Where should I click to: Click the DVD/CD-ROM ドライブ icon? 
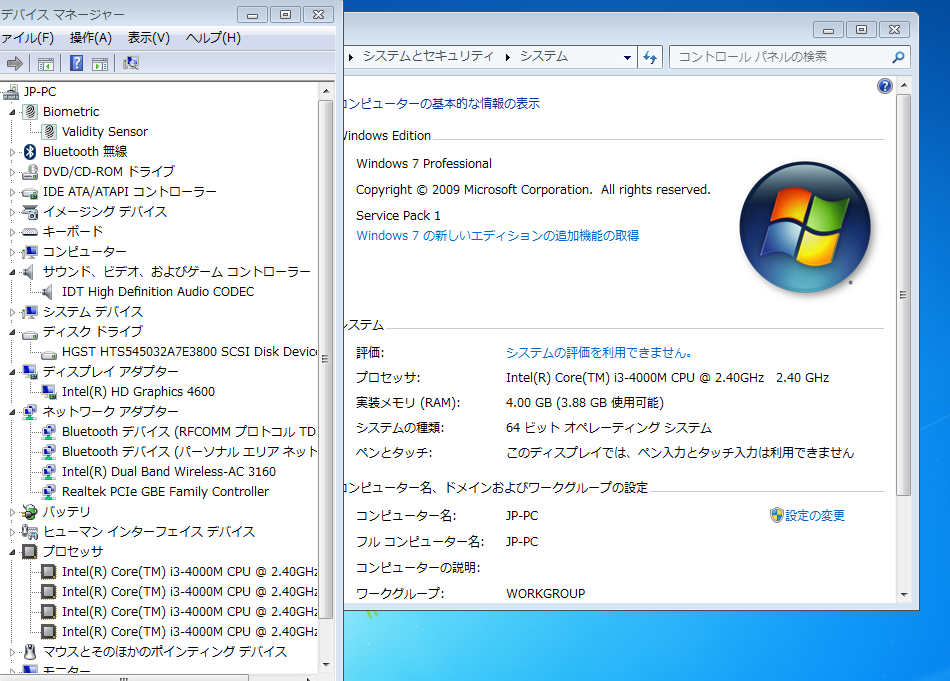30,172
